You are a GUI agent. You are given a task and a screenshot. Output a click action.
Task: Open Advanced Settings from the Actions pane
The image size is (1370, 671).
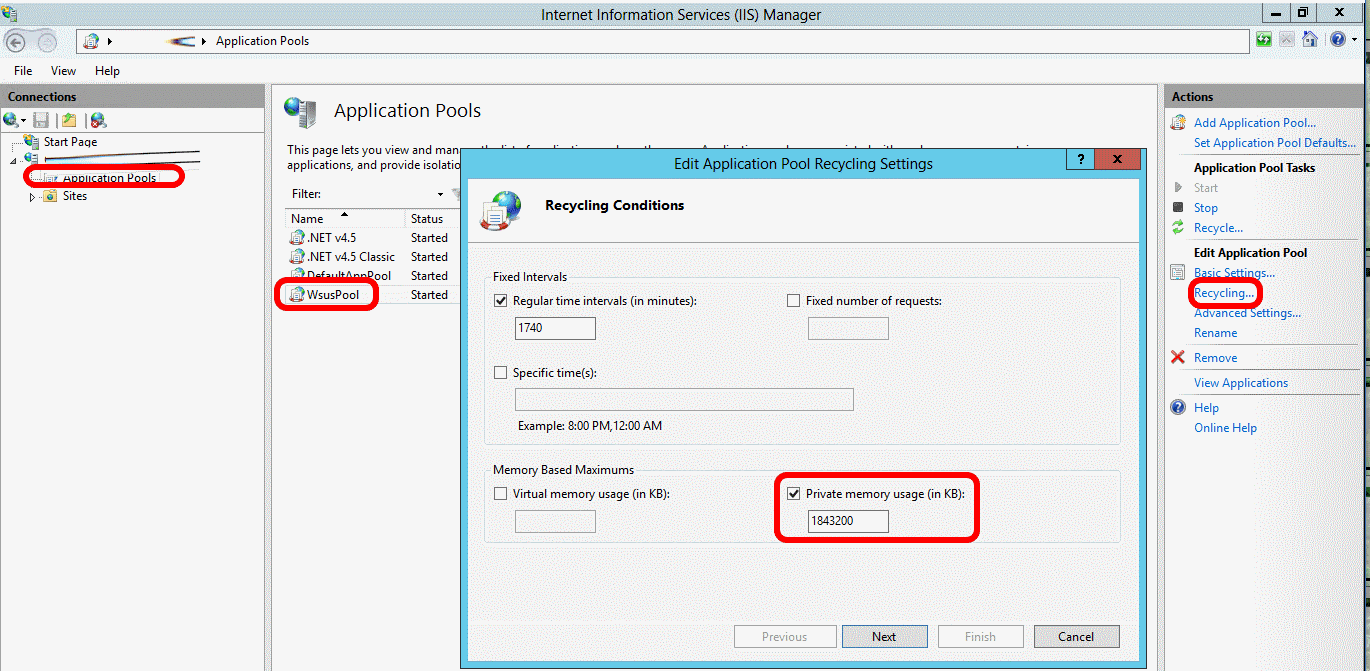coord(1247,312)
